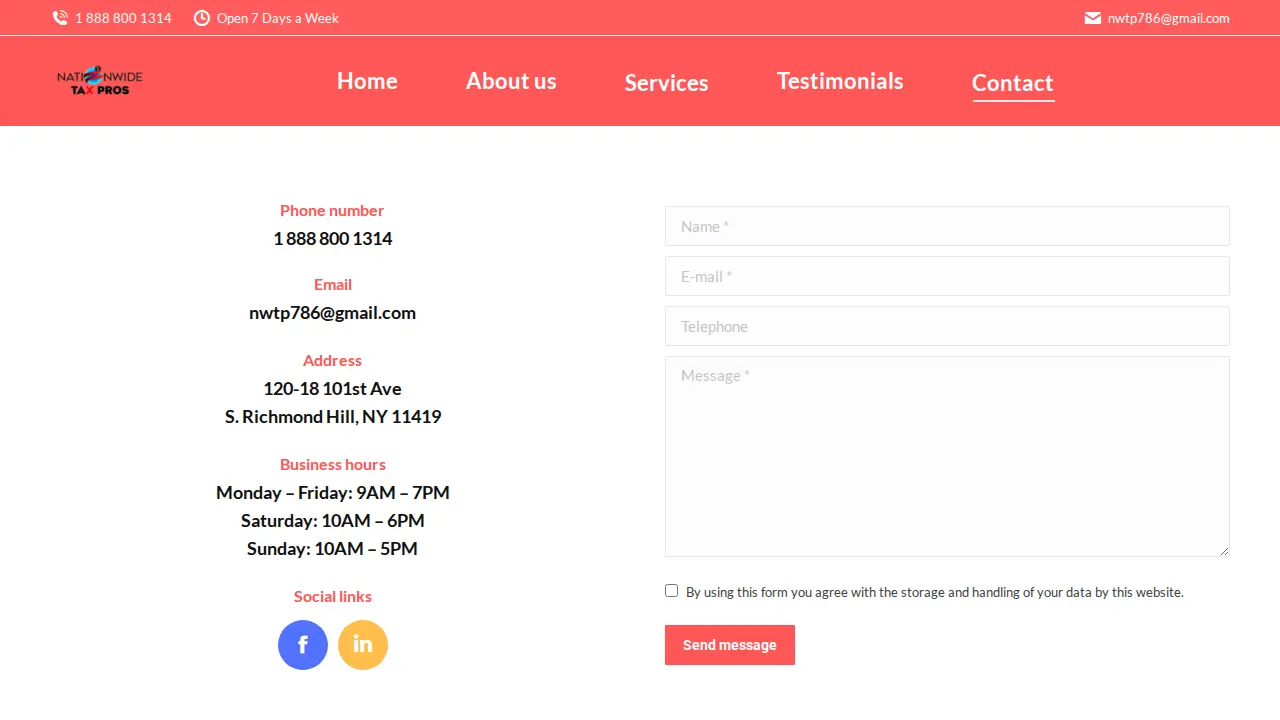Open the Facebook social link
1280x720 pixels.
303,645
